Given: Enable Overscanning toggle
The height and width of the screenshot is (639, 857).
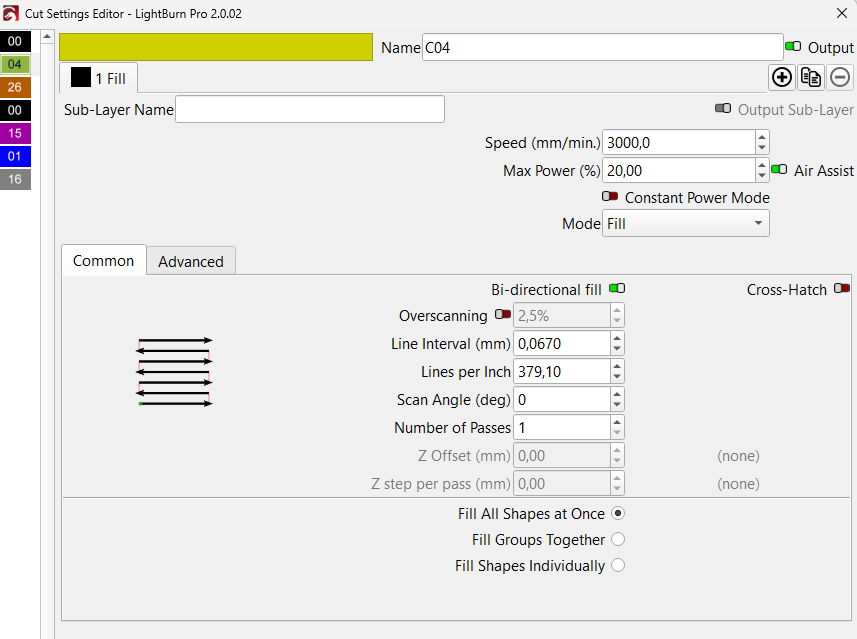Looking at the screenshot, I should tap(503, 314).
